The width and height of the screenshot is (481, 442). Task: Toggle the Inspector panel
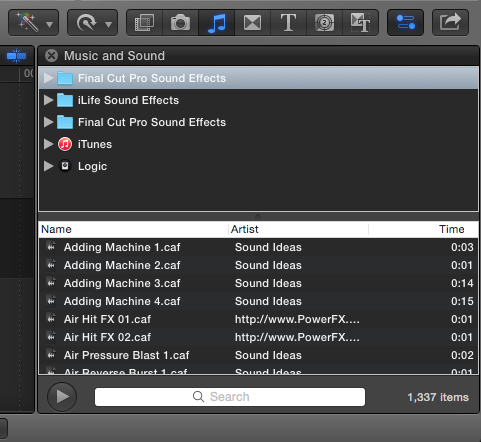(x=405, y=23)
